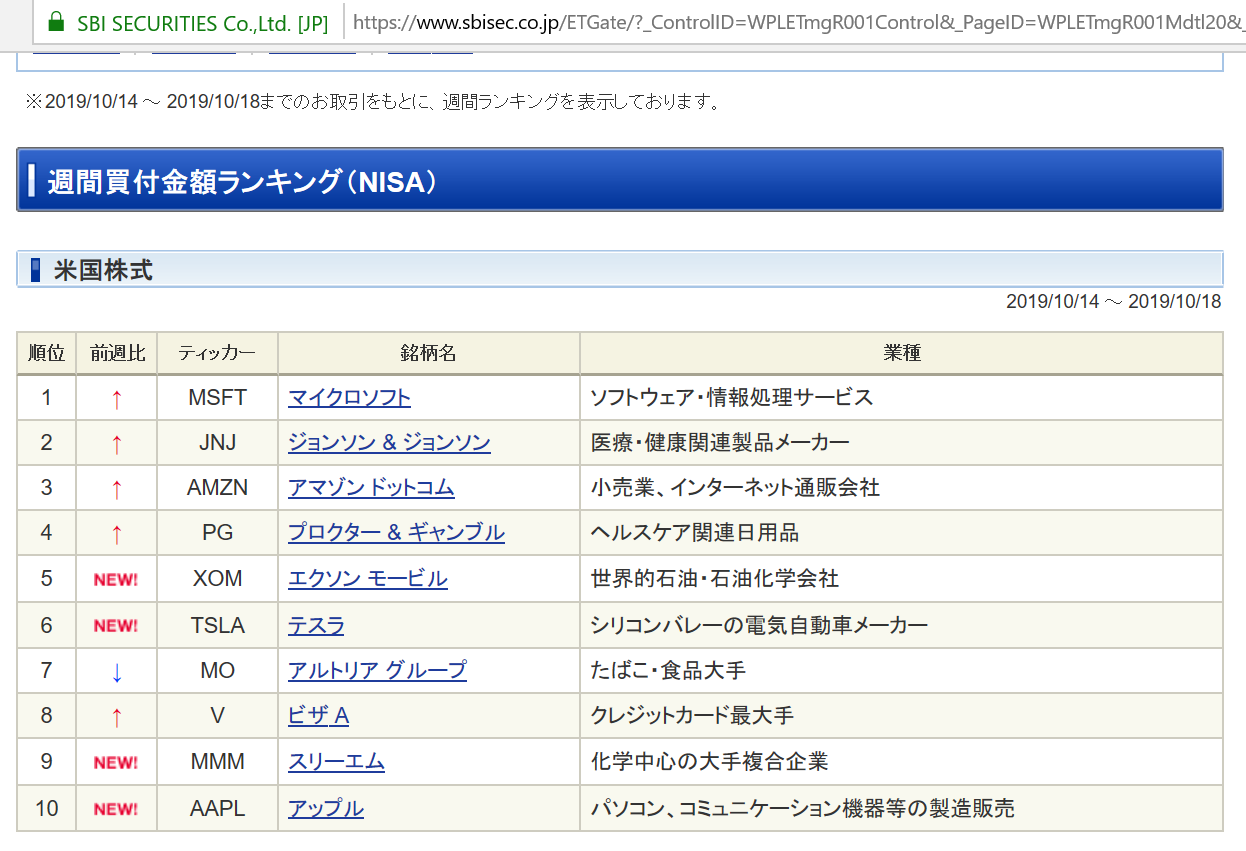Click the AAPL ticker cell
The width and height of the screenshot is (1246, 851).
pos(217,808)
